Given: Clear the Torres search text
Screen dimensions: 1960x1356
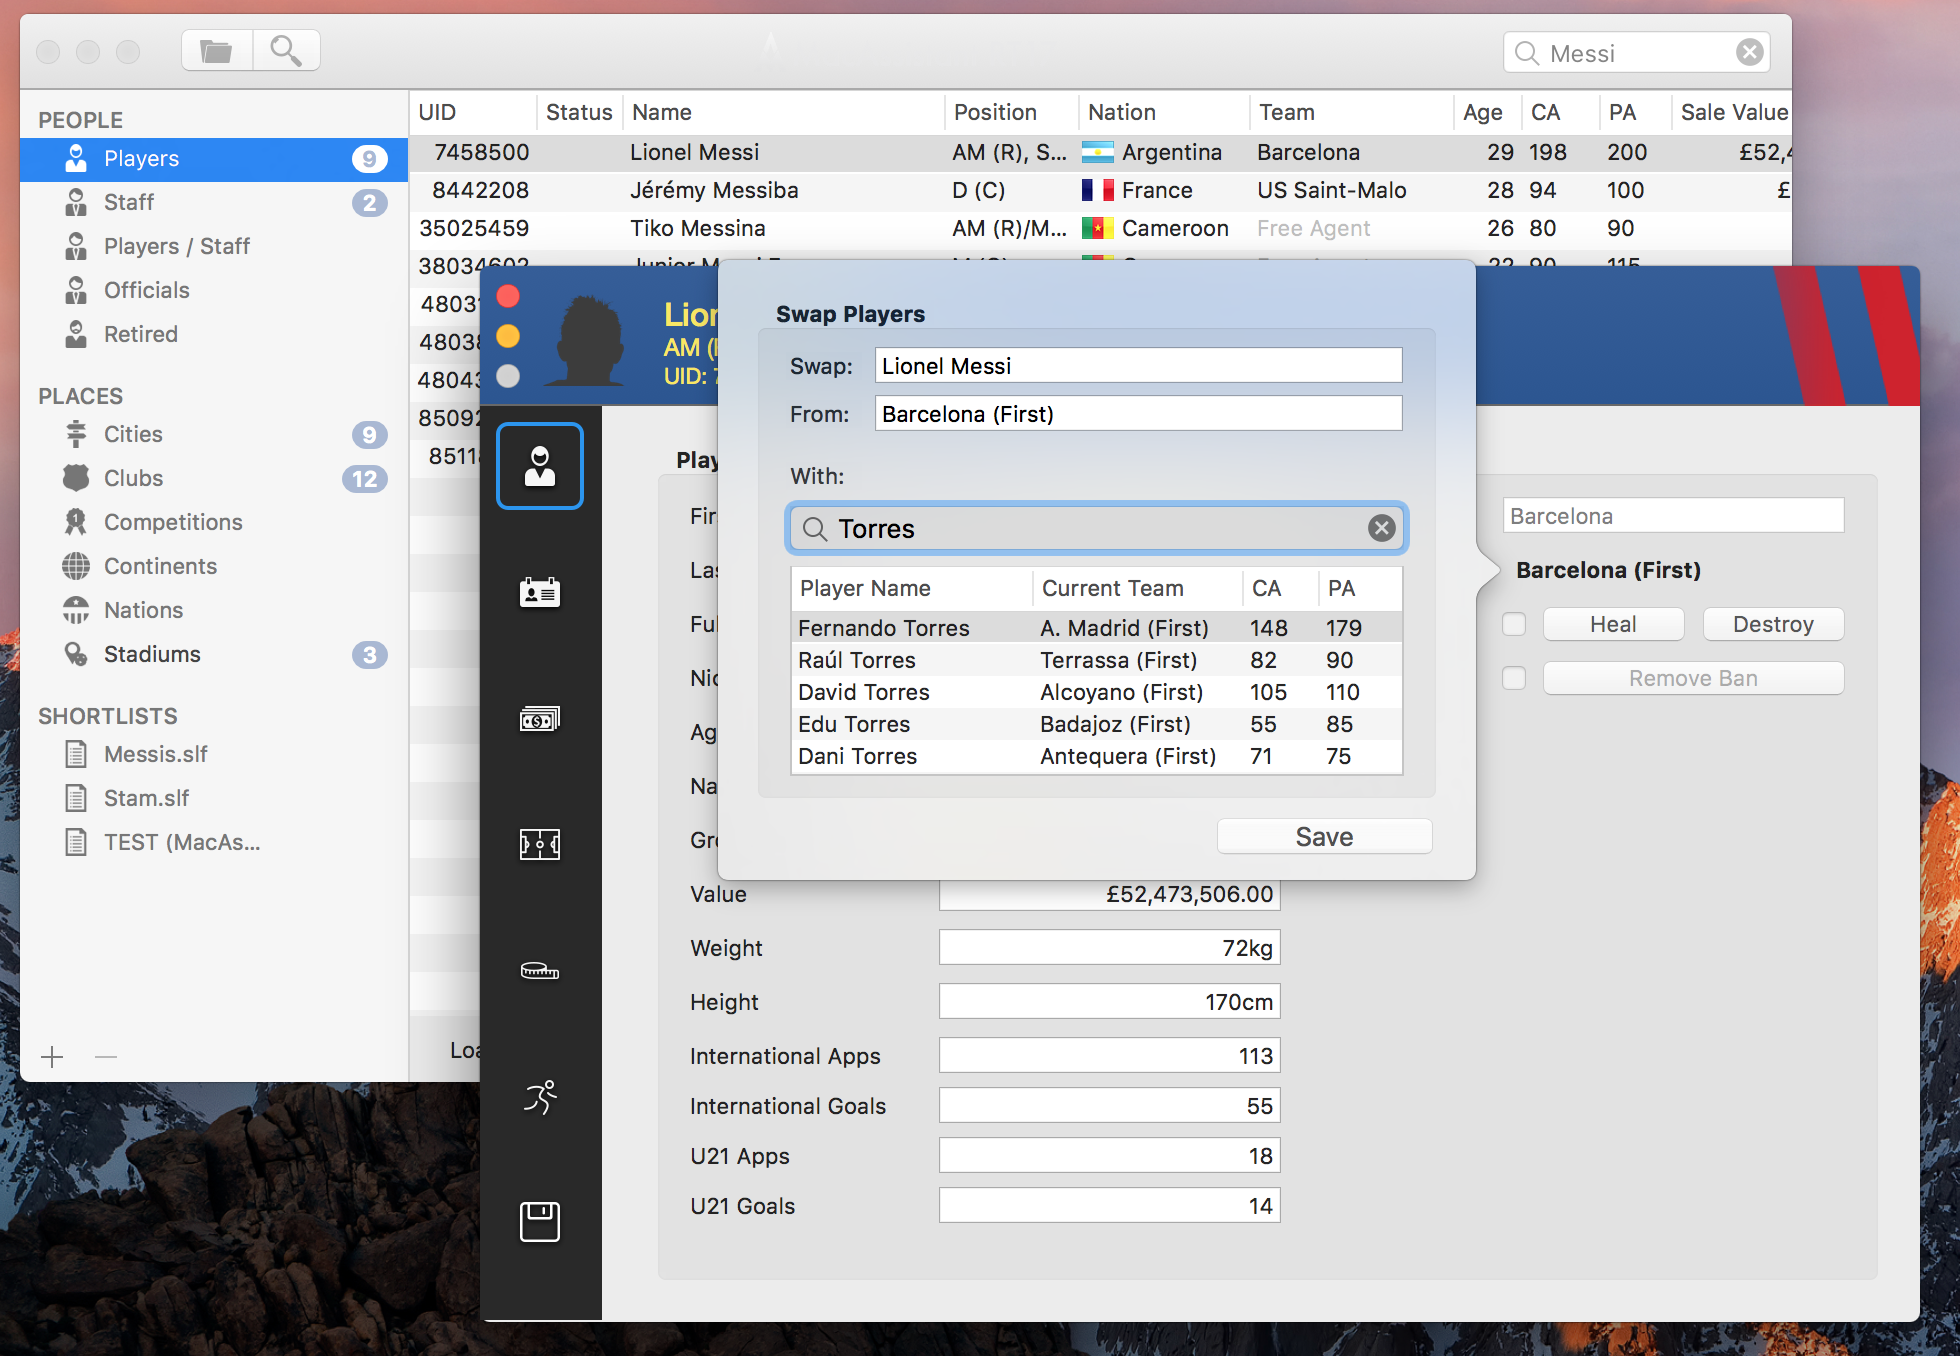Looking at the screenshot, I should coord(1382,528).
